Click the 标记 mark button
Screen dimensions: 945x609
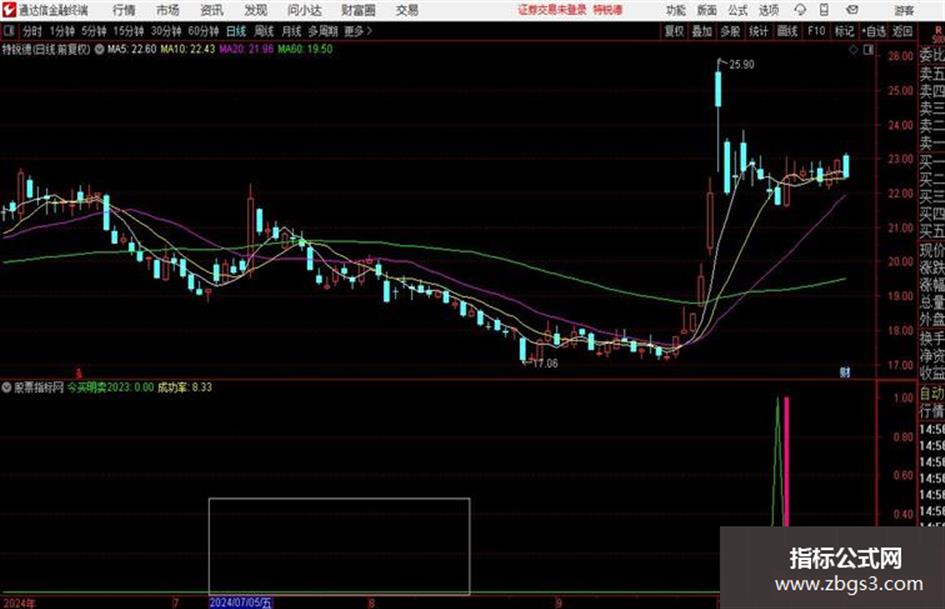coord(844,31)
